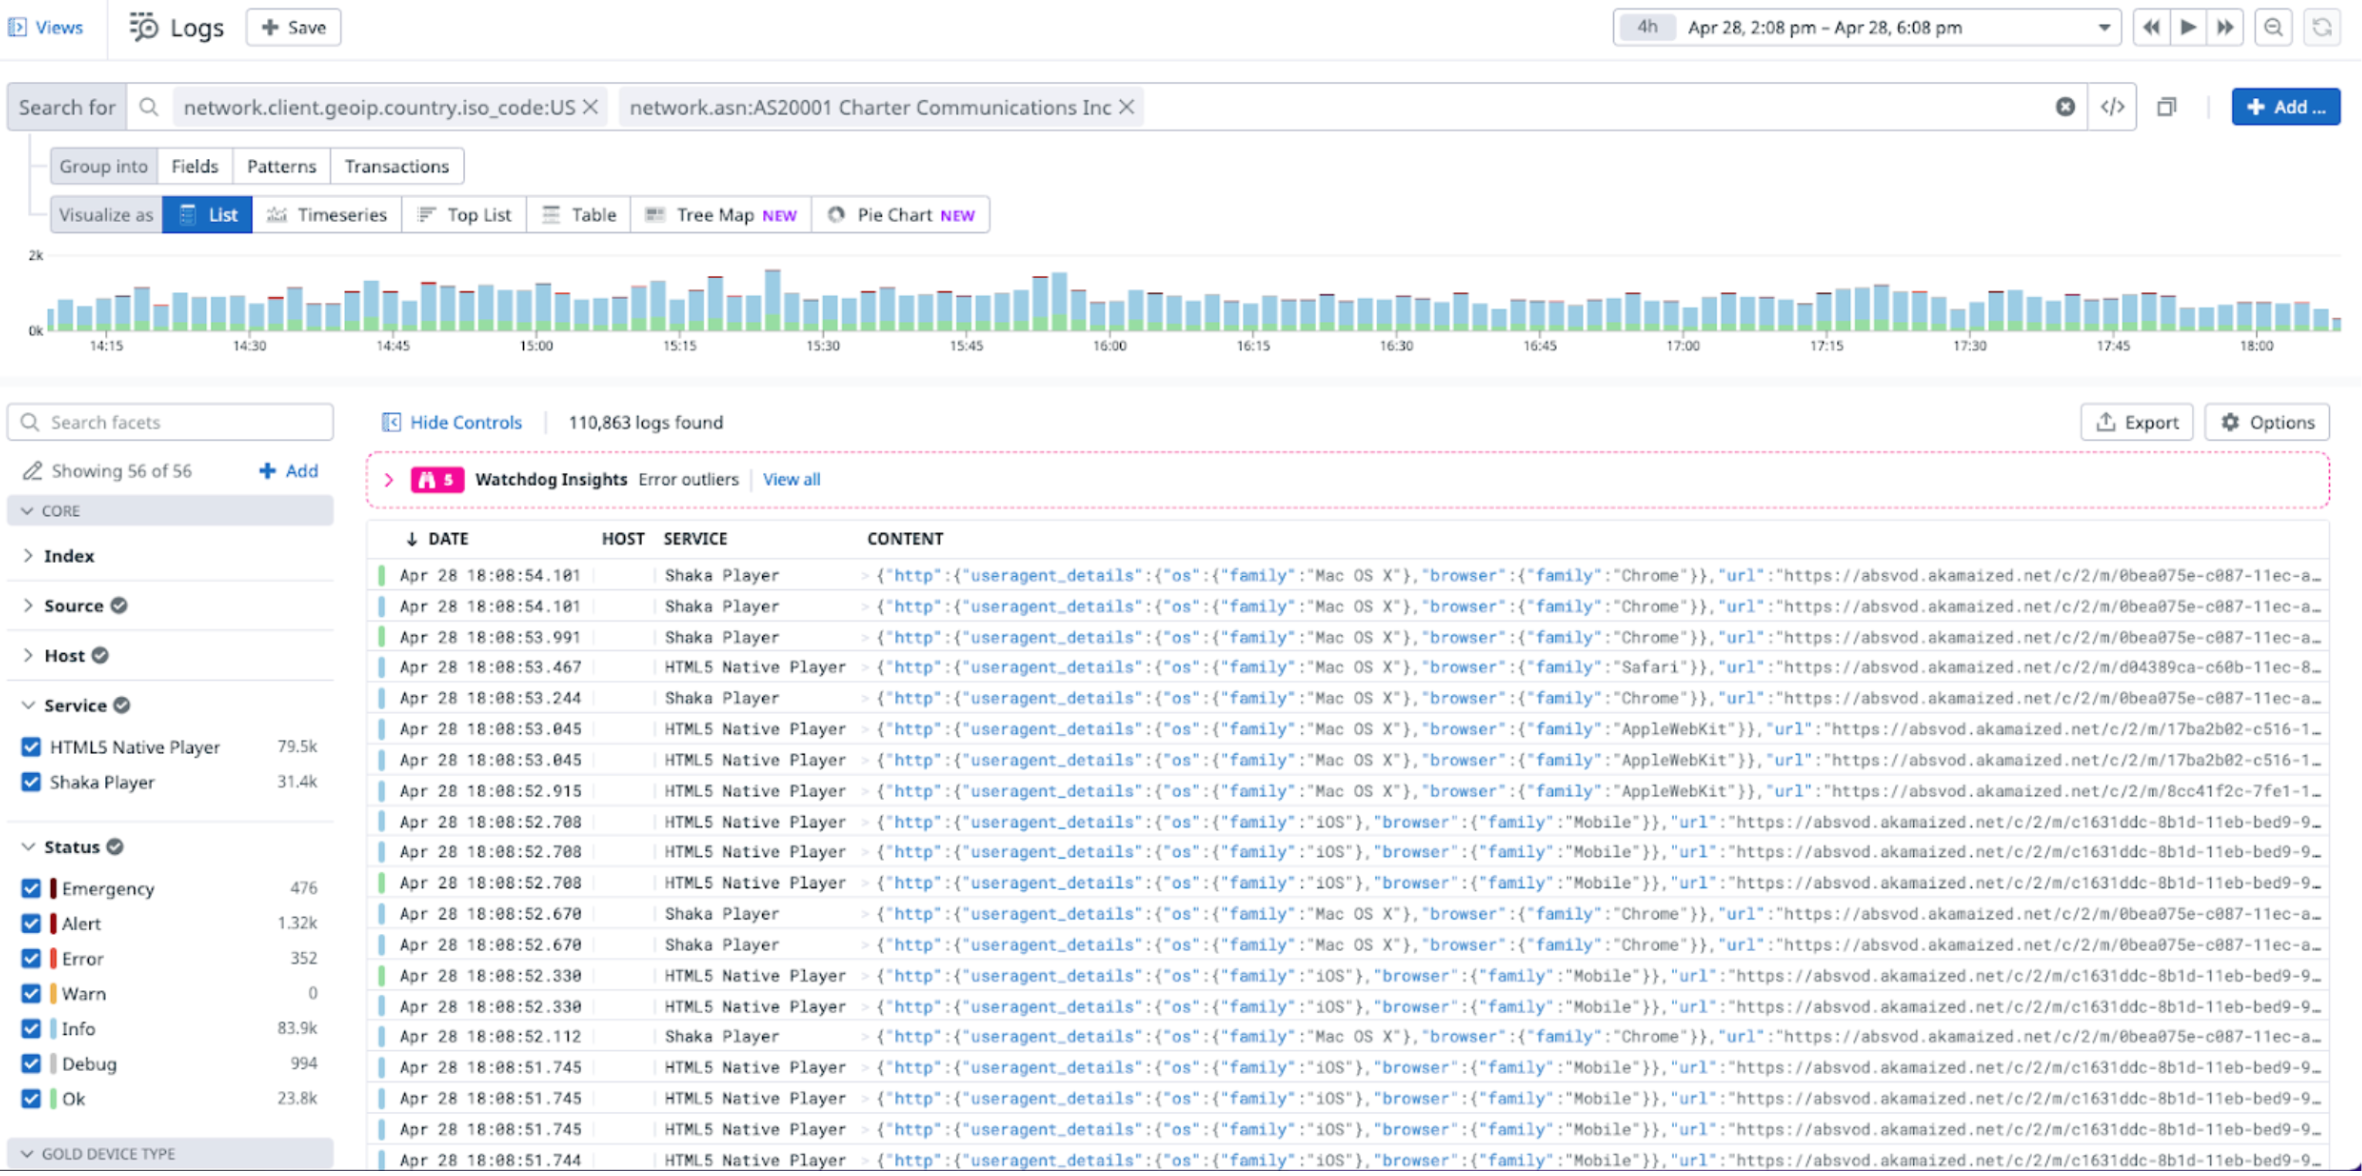Export the log results
The height and width of the screenshot is (1176, 2362).
click(2136, 421)
